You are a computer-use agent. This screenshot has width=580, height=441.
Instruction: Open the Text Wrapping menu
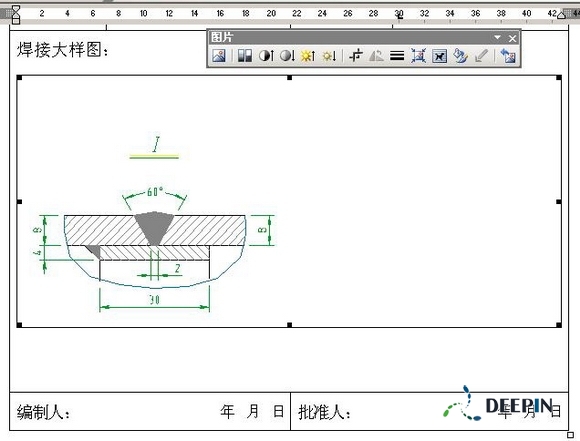pos(439,56)
